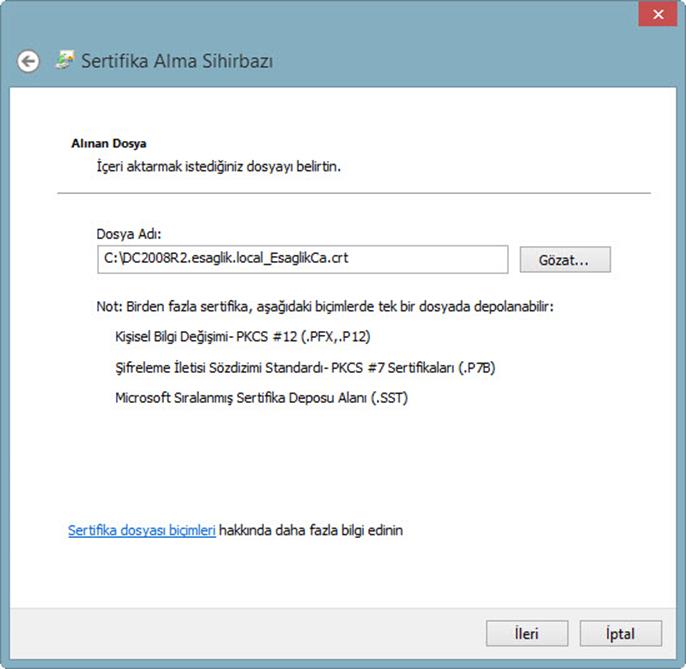Click the Microsoft Sıralanmış Sertifika Deposu line
The image size is (686, 669).
(x=262, y=398)
